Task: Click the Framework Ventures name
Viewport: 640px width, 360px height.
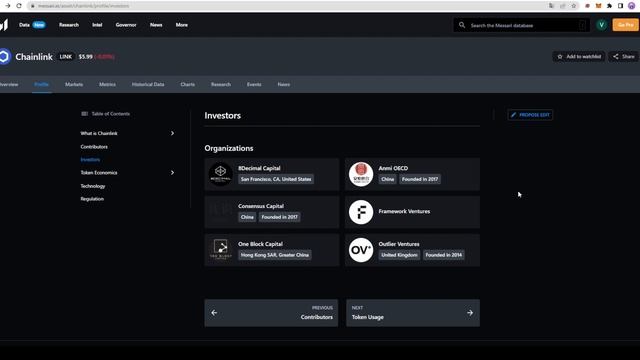Action: (x=404, y=211)
